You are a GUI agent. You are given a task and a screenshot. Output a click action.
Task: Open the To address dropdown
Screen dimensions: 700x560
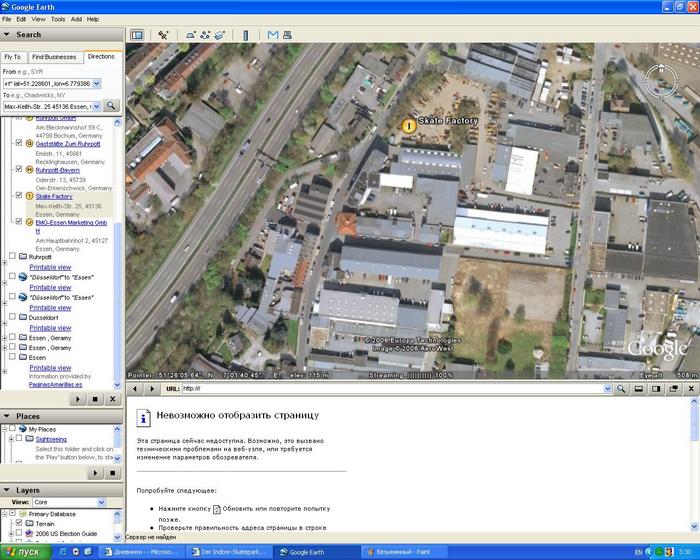pos(96,106)
